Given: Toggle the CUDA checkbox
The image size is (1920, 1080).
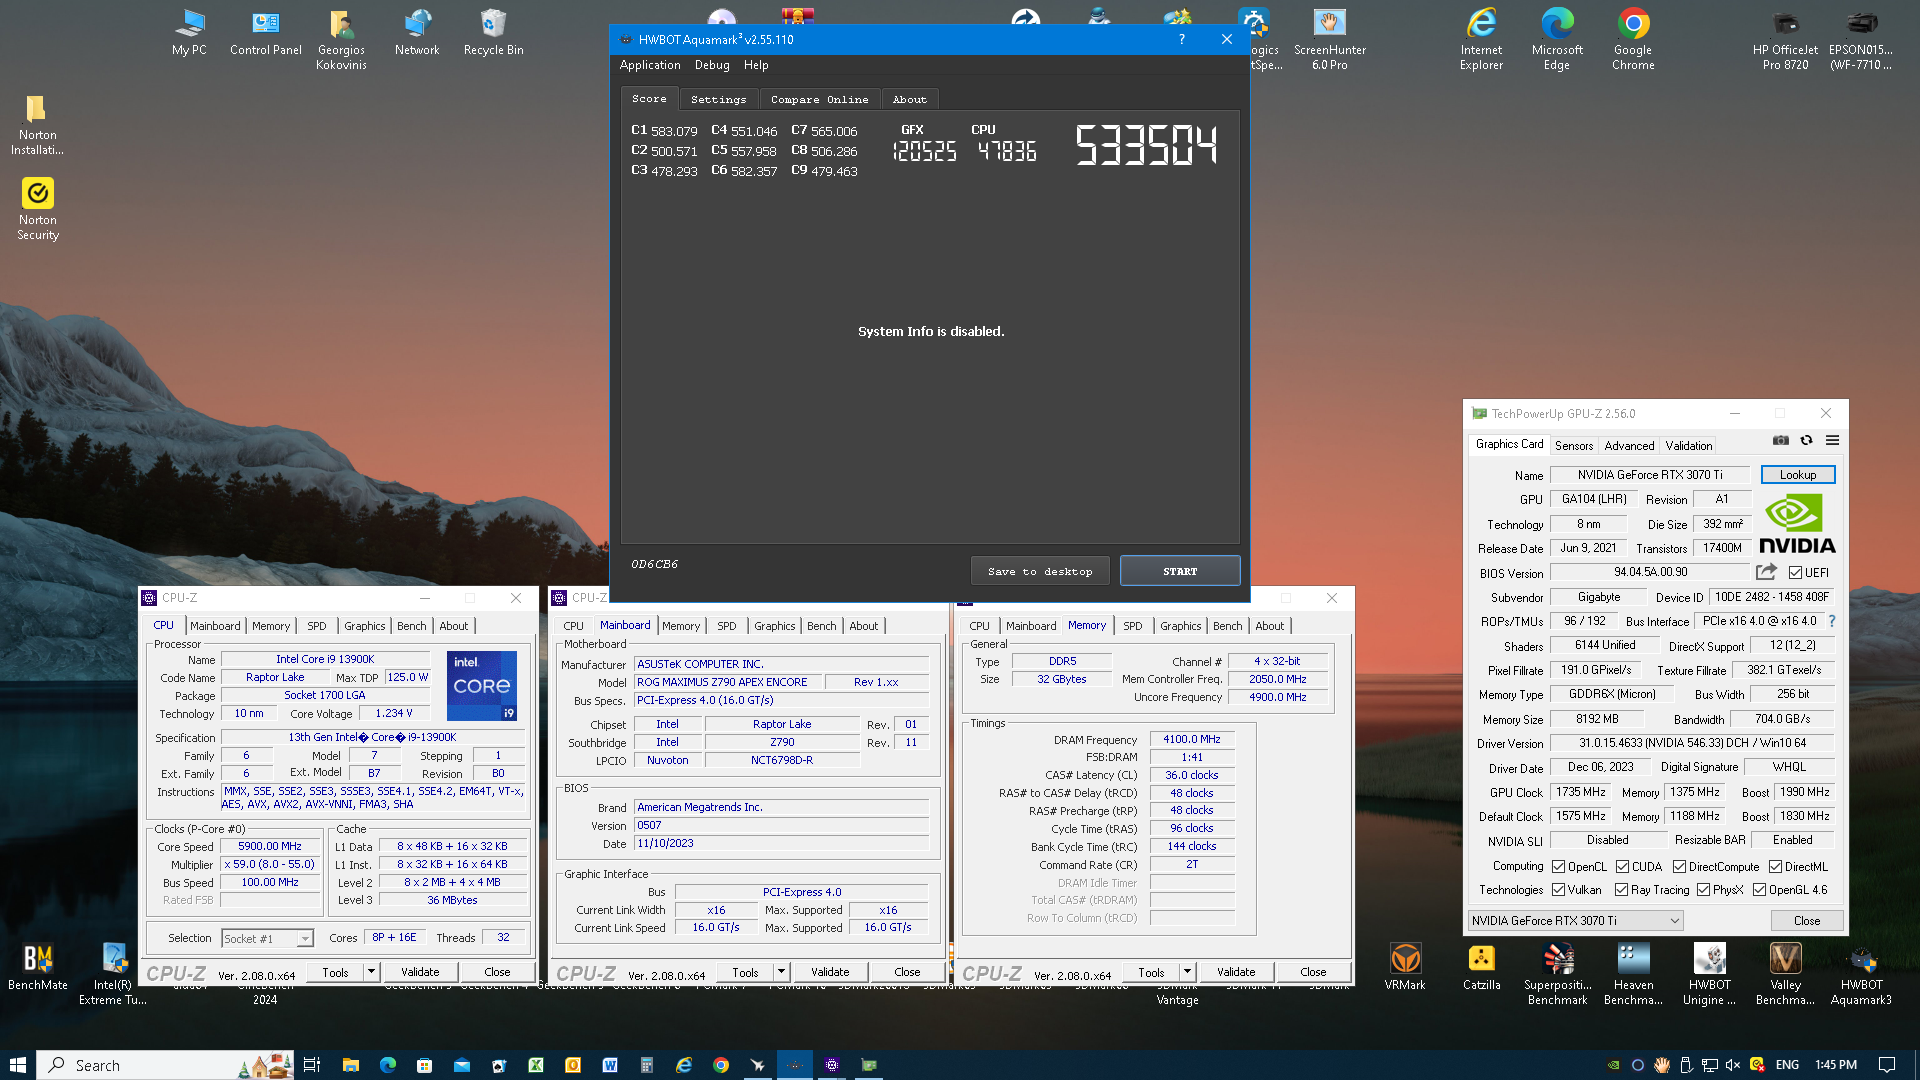Looking at the screenshot, I should tap(1622, 867).
